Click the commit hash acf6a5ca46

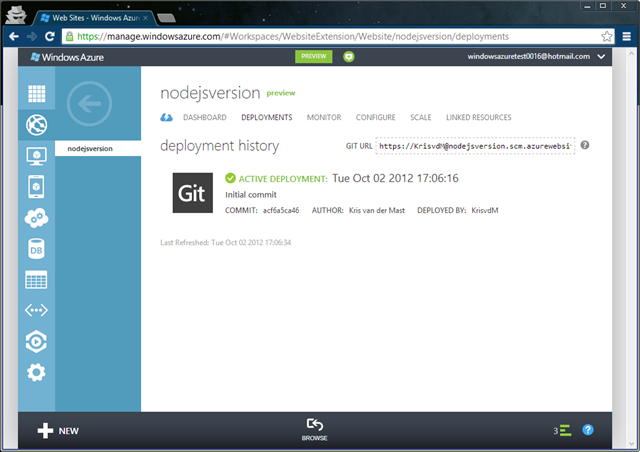[281, 210]
